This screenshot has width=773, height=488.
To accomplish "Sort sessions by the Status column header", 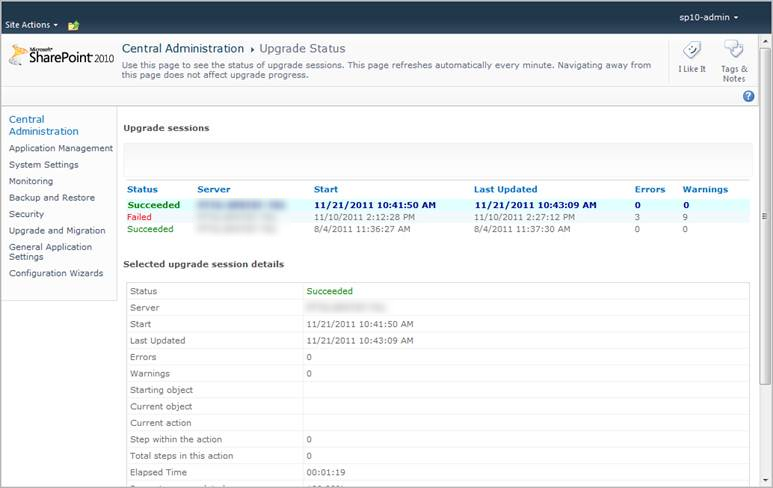I will 142,189.
